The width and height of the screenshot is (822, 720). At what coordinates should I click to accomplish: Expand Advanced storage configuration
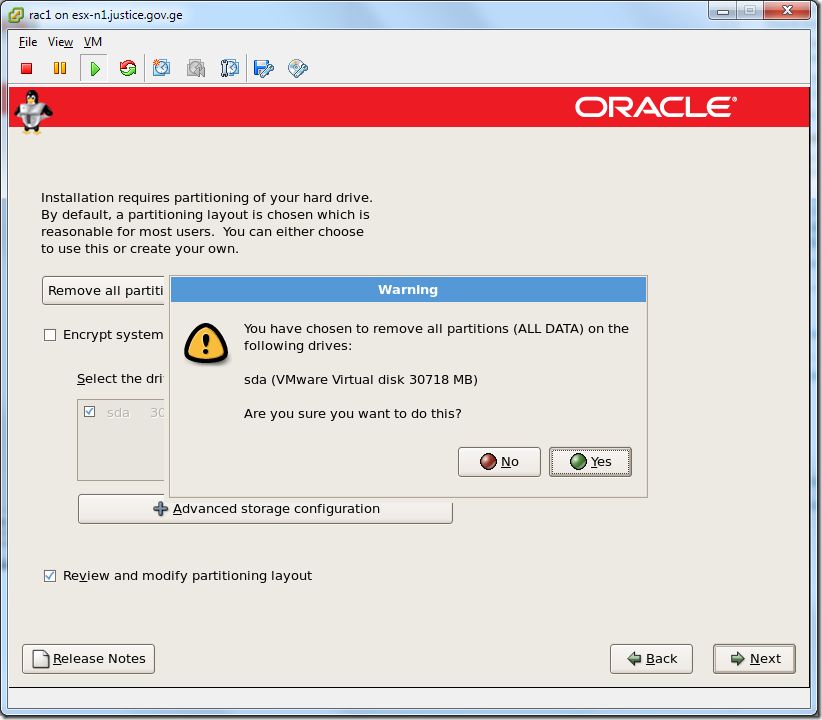[265, 508]
